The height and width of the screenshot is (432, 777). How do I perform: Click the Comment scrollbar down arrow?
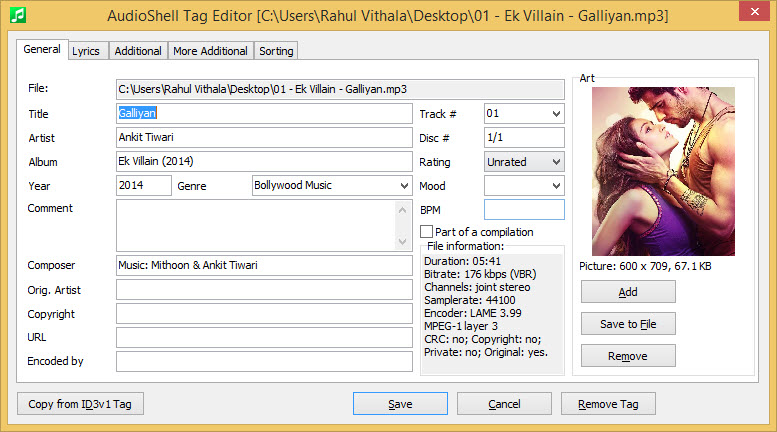coord(402,242)
